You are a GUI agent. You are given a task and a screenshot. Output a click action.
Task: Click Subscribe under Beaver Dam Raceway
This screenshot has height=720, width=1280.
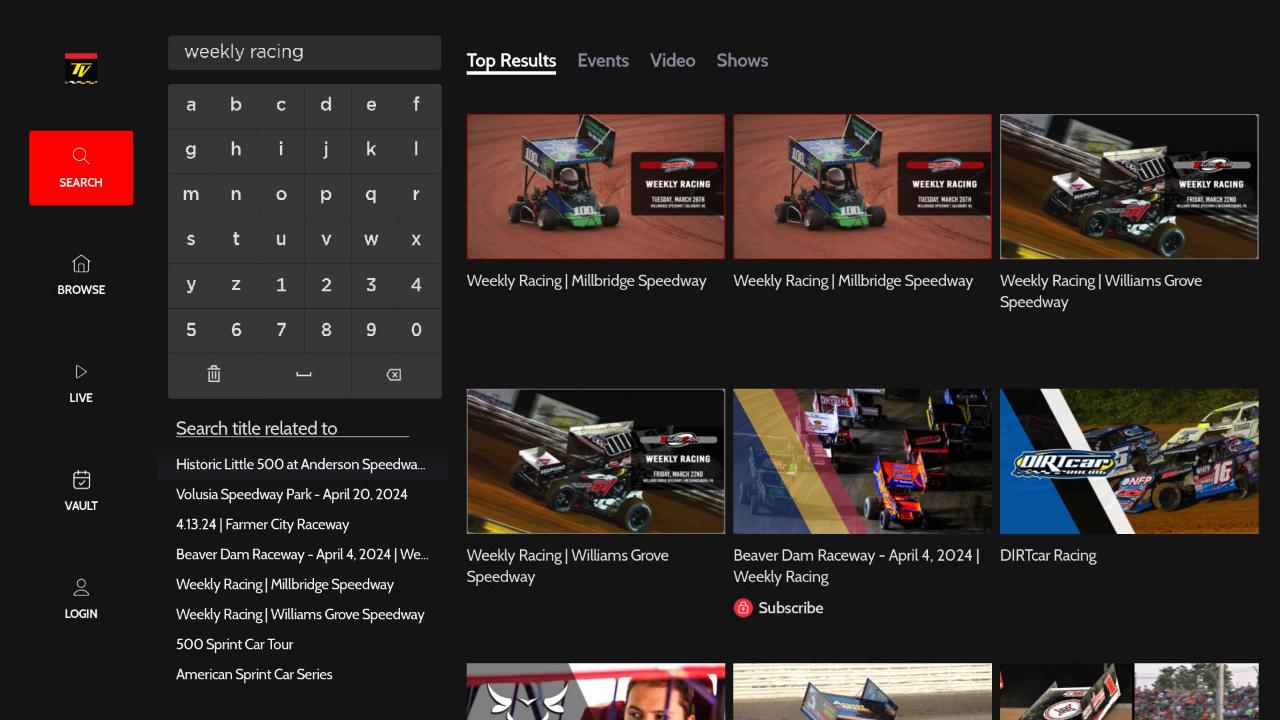click(790, 608)
